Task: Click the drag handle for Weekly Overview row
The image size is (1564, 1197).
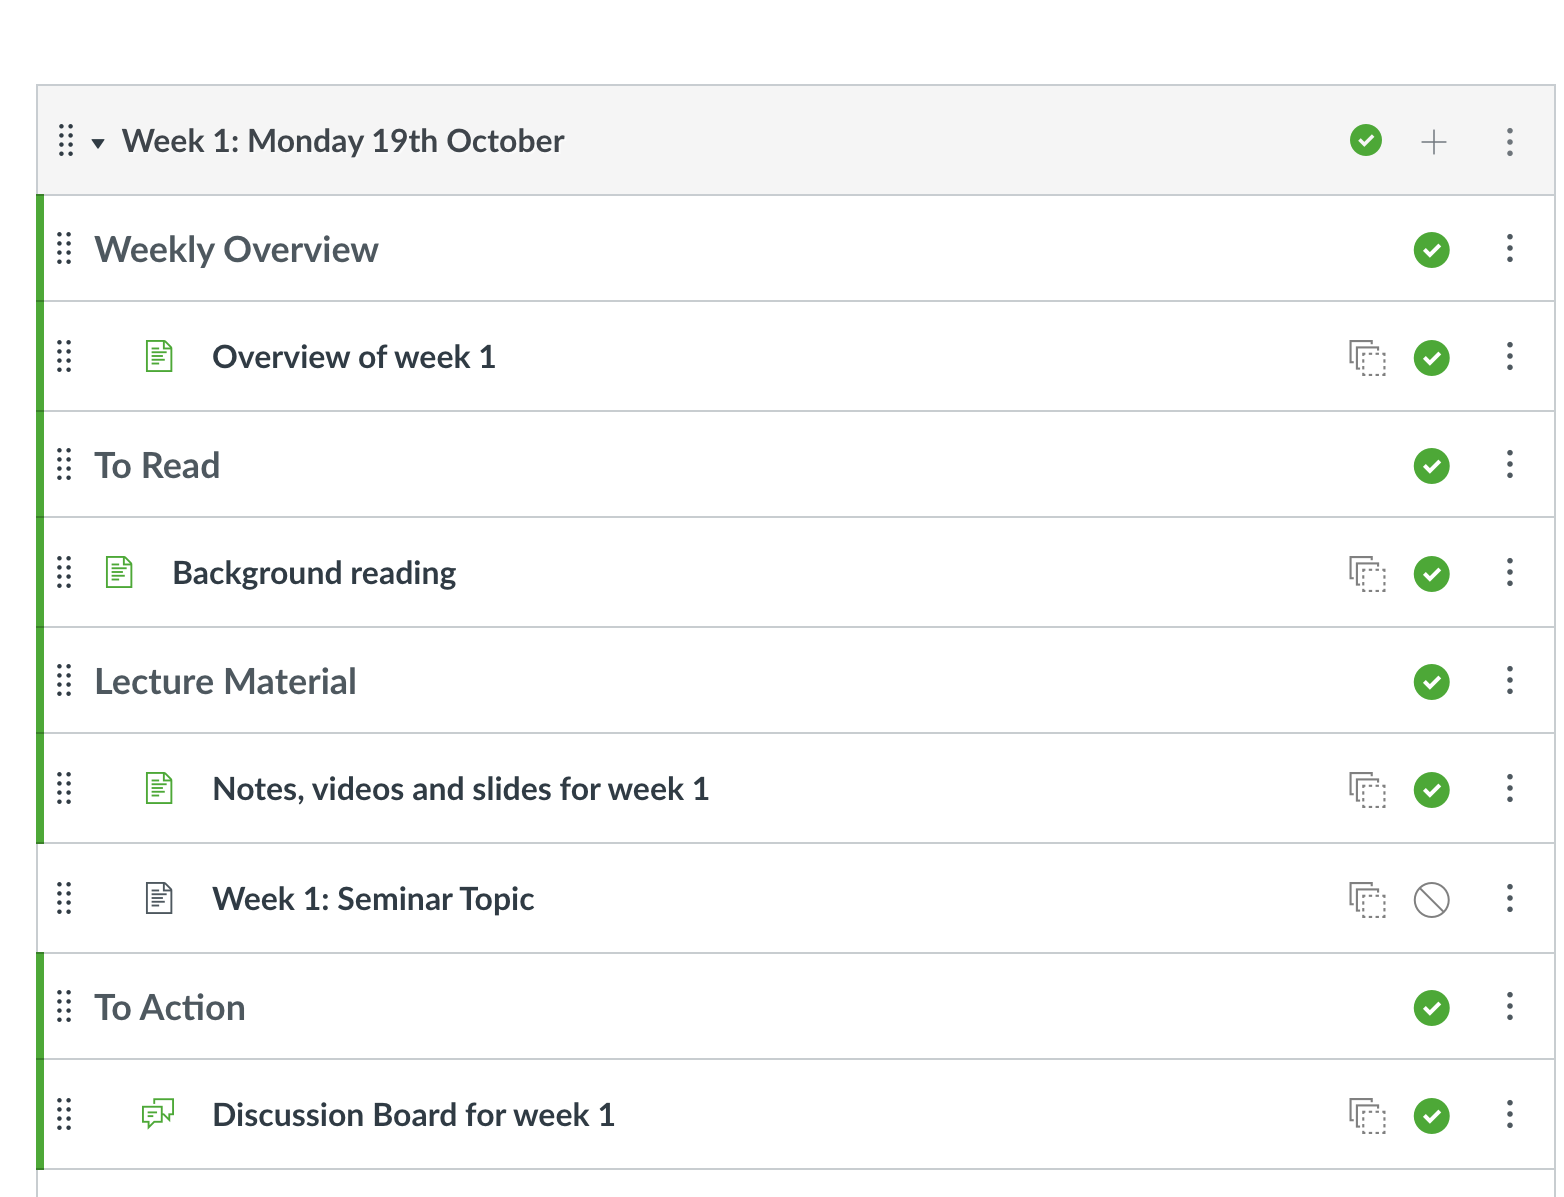Action: click(65, 249)
